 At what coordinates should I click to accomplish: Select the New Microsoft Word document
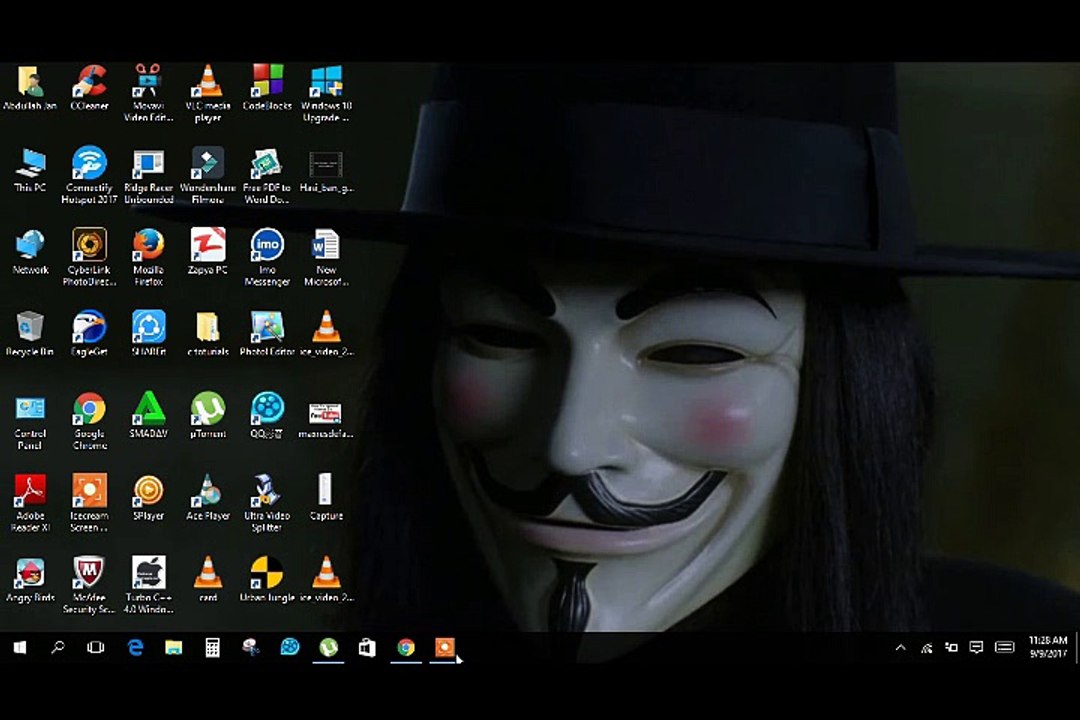[x=326, y=257]
